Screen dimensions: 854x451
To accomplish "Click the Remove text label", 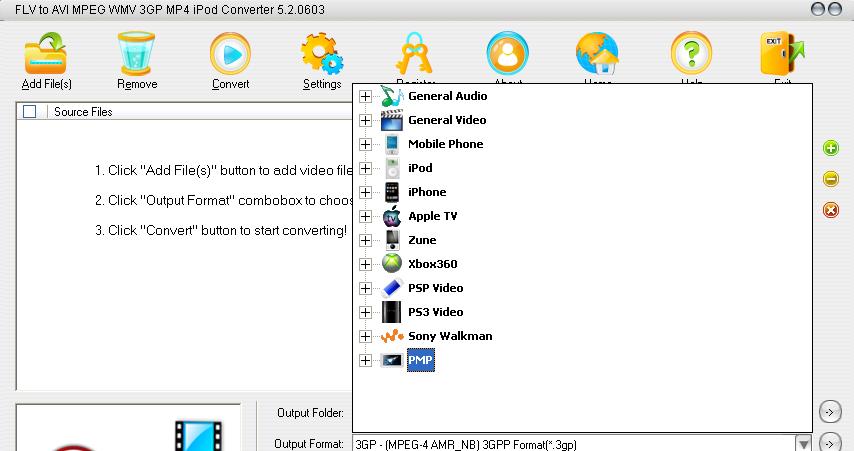I will [x=137, y=84].
